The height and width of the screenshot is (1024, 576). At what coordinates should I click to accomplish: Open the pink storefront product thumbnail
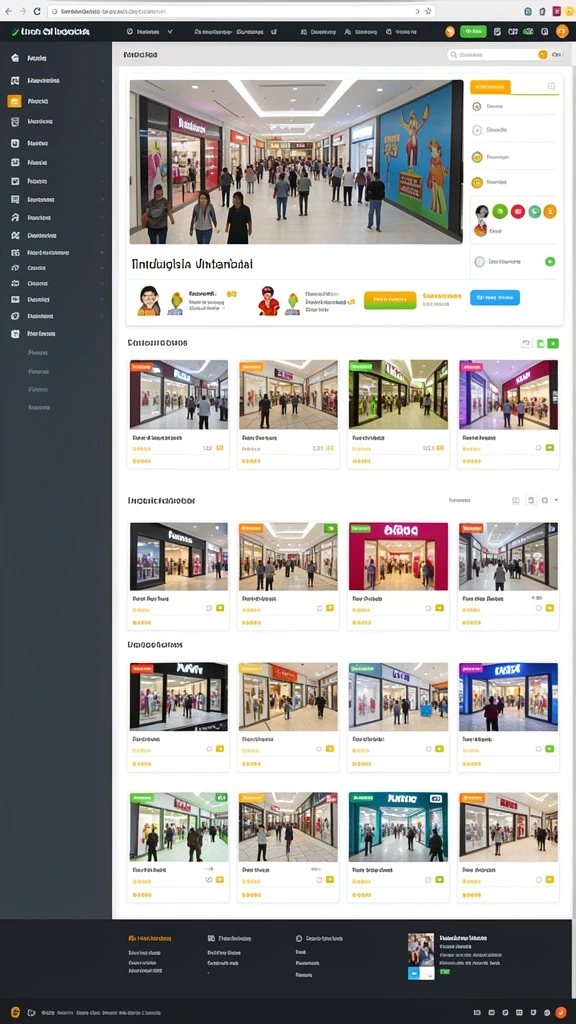398,556
